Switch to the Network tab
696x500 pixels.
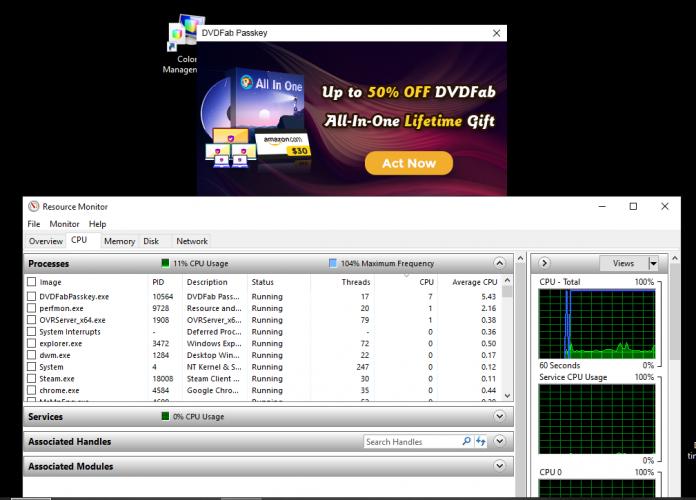pos(192,241)
